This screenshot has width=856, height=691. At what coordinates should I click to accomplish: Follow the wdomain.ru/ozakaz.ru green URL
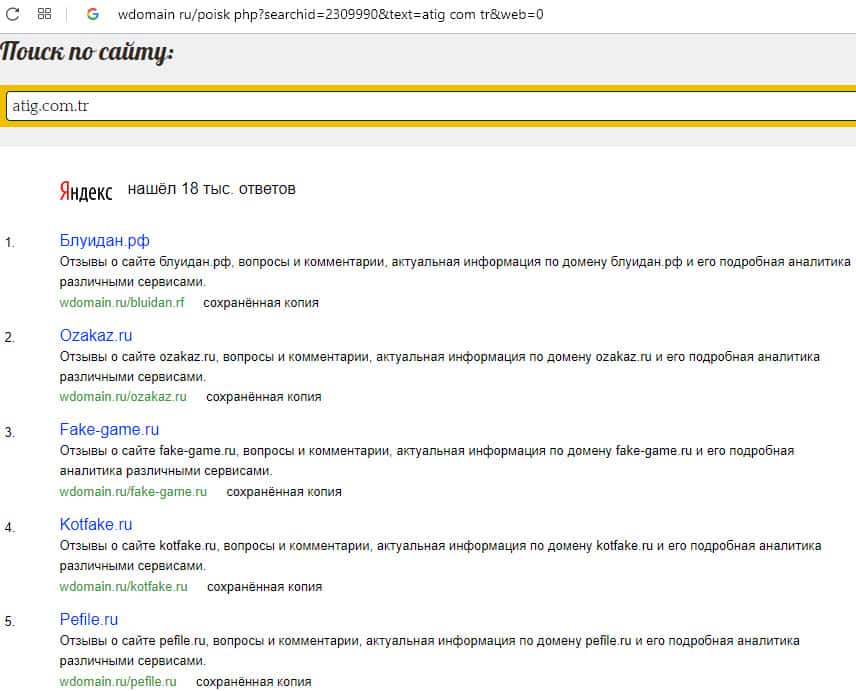point(123,397)
